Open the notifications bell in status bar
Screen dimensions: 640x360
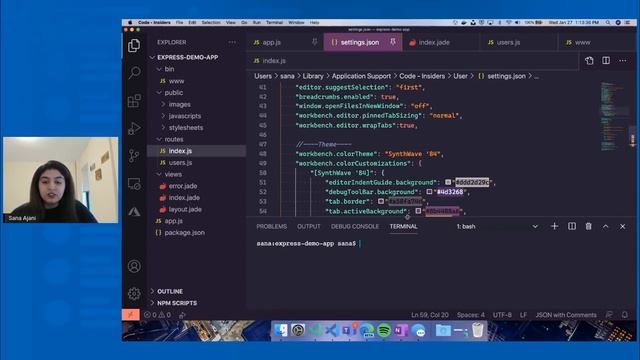click(625, 315)
